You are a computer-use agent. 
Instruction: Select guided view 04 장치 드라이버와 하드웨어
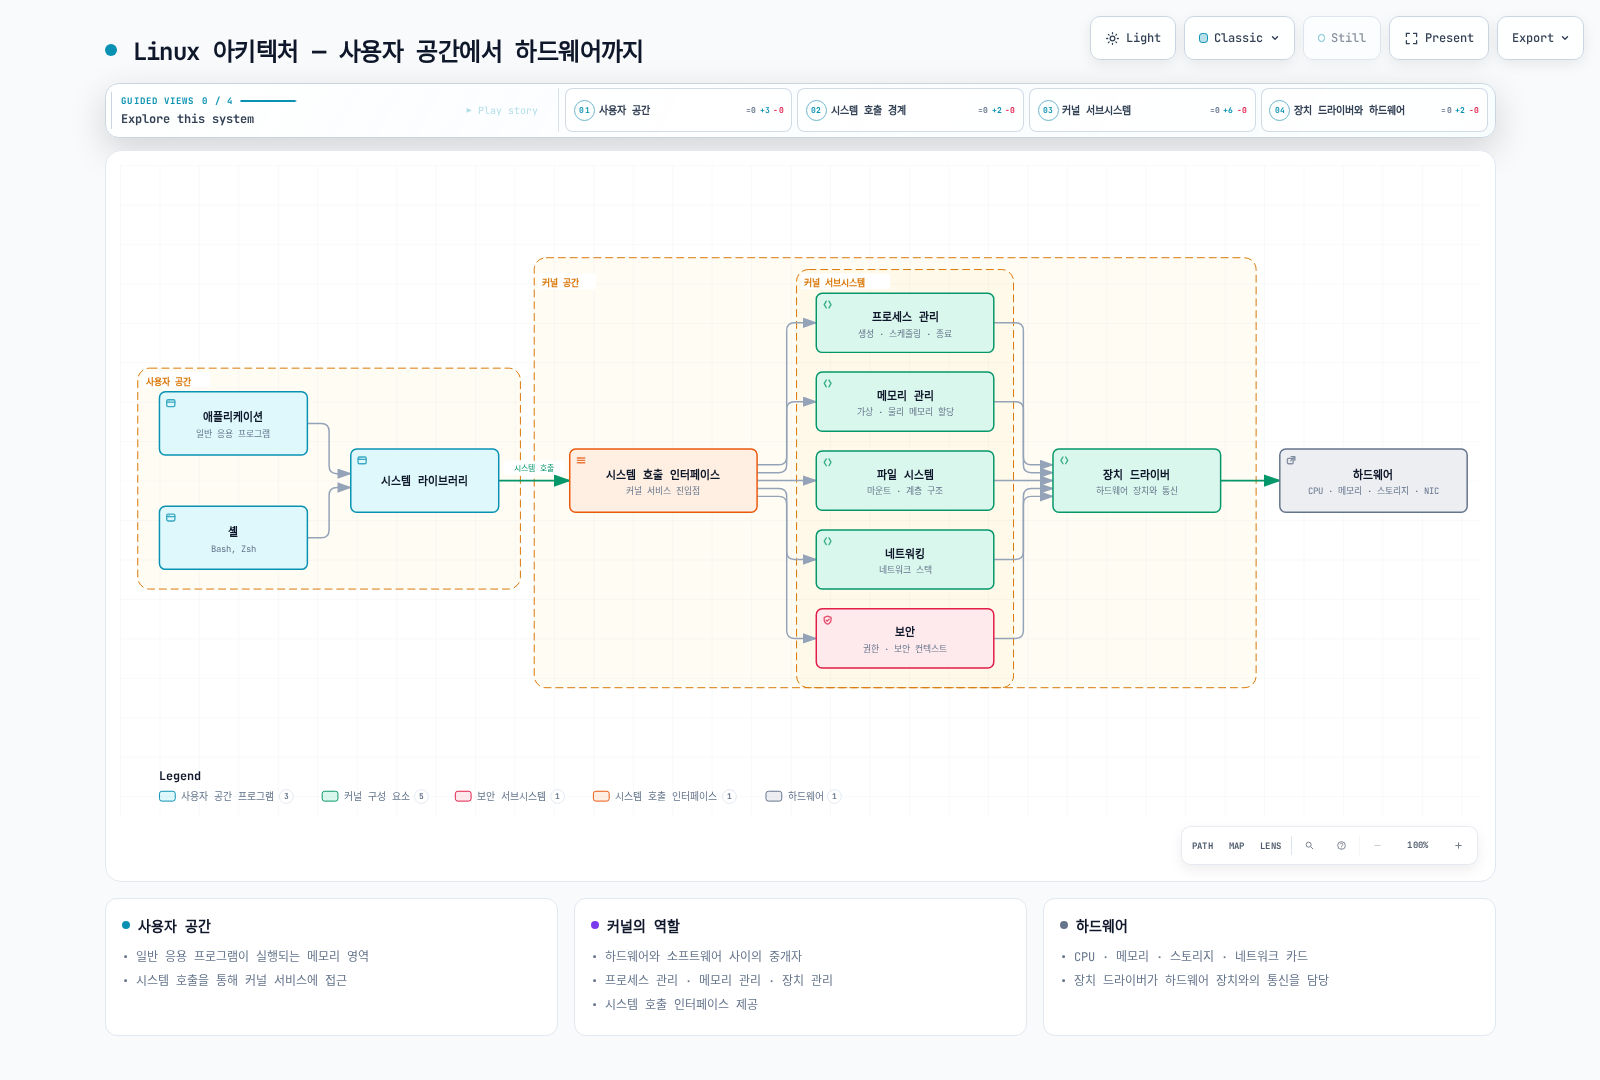tap(1374, 110)
